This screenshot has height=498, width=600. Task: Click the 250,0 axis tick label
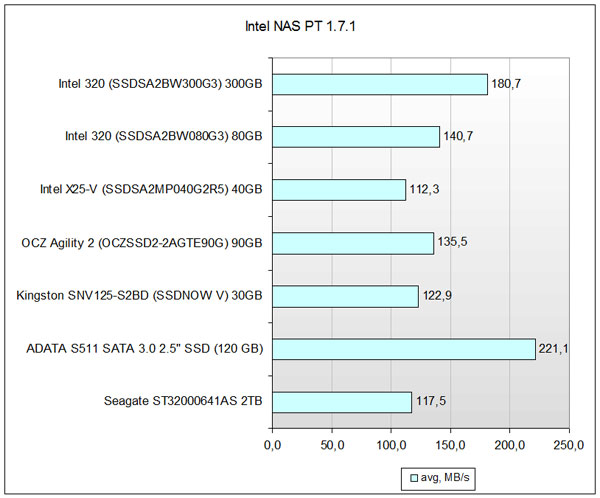(x=569, y=445)
